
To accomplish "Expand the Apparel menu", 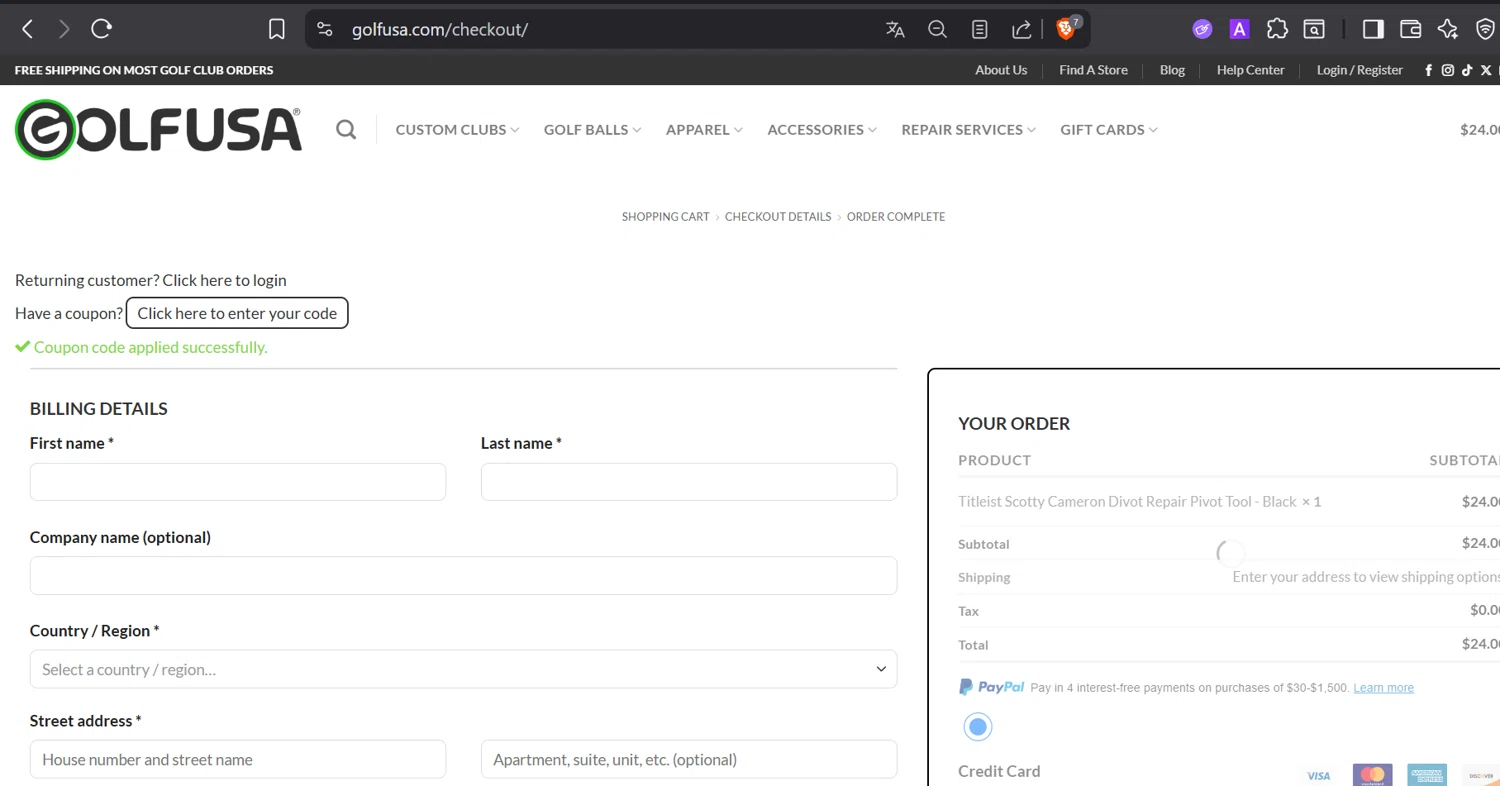I will 704,129.
